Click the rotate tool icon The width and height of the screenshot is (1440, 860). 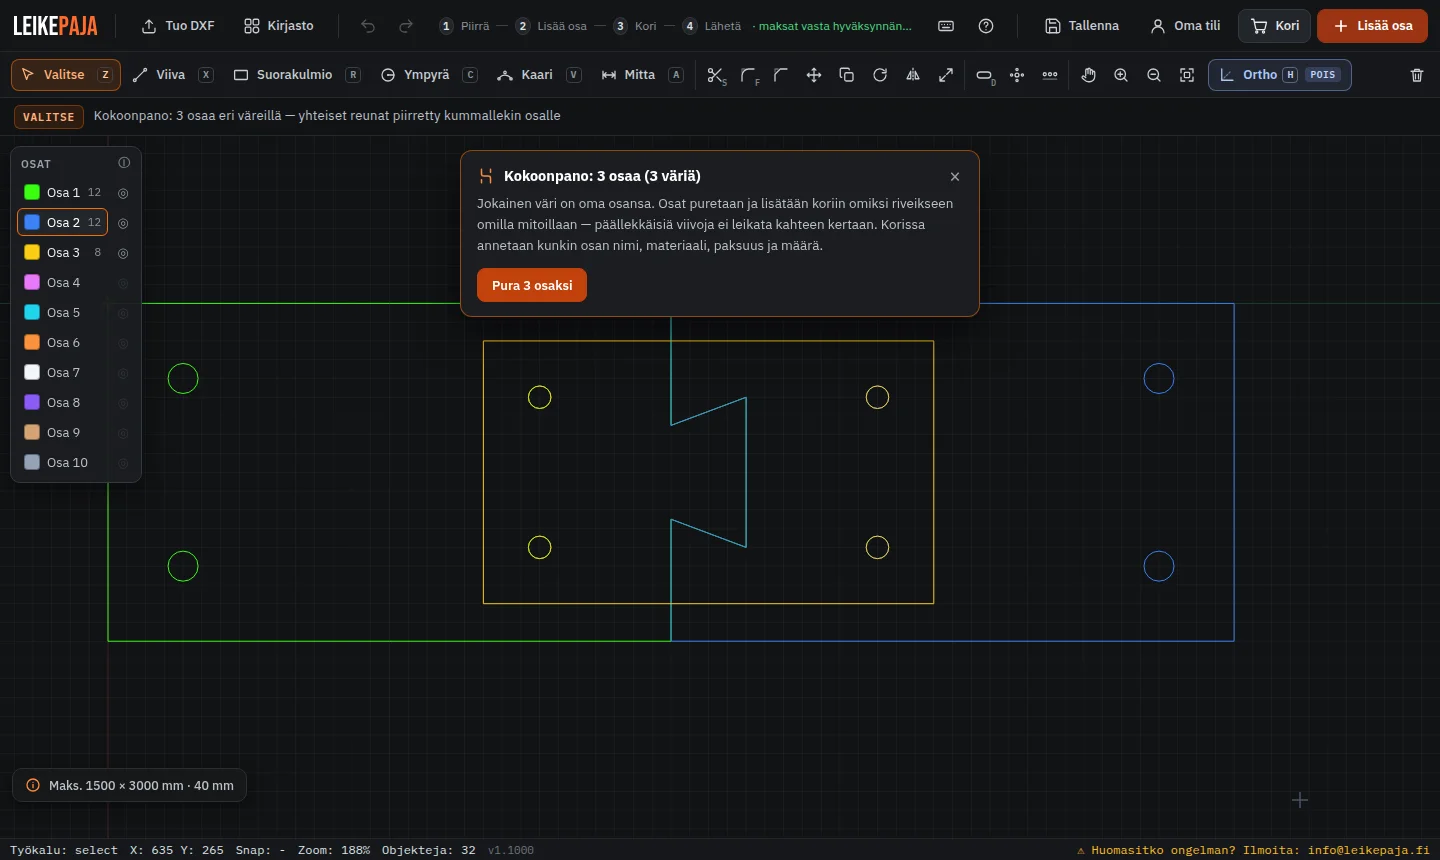(880, 75)
